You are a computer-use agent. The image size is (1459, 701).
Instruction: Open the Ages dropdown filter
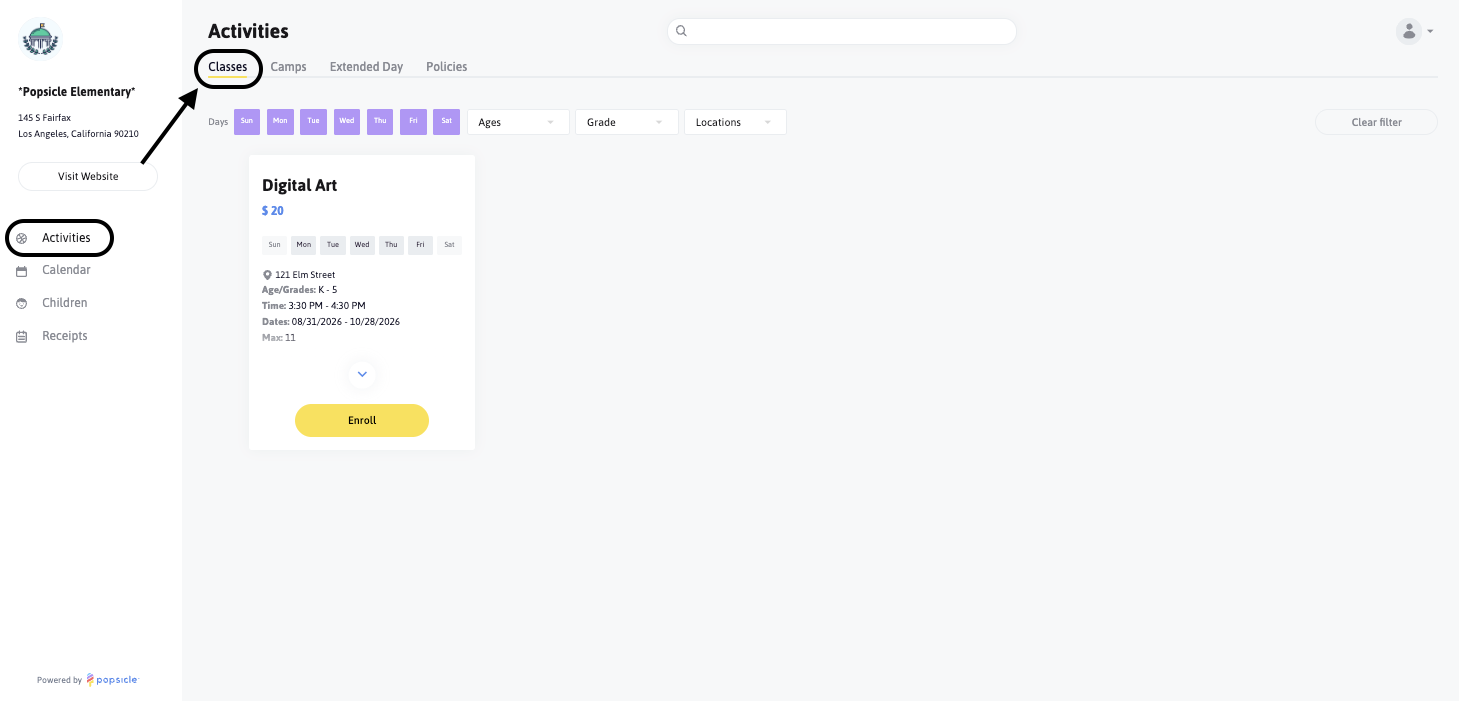click(518, 122)
